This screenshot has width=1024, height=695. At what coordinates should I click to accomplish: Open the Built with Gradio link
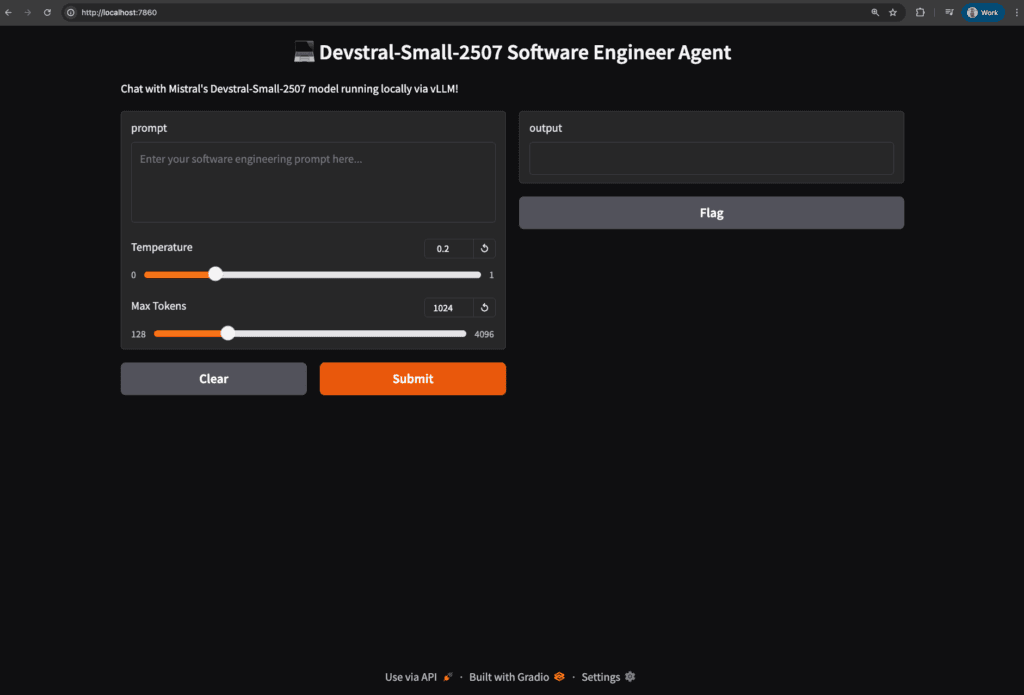coord(517,677)
